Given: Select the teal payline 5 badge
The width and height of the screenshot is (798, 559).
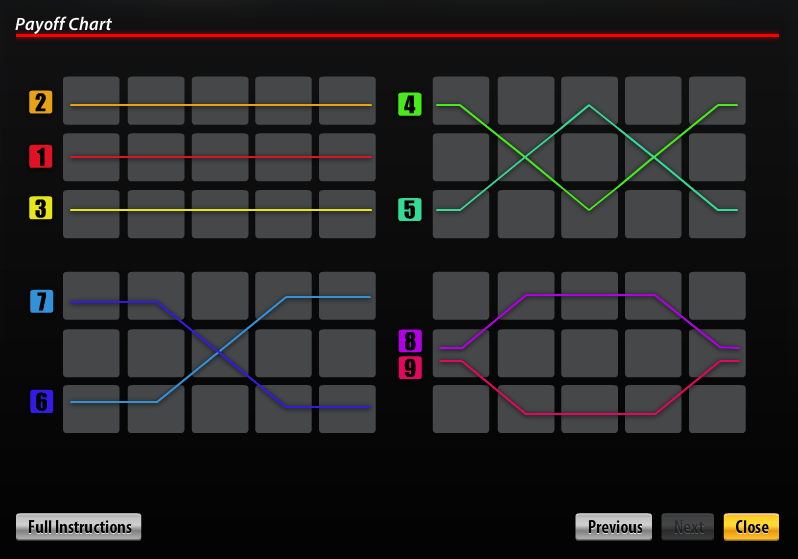Looking at the screenshot, I should [x=410, y=210].
